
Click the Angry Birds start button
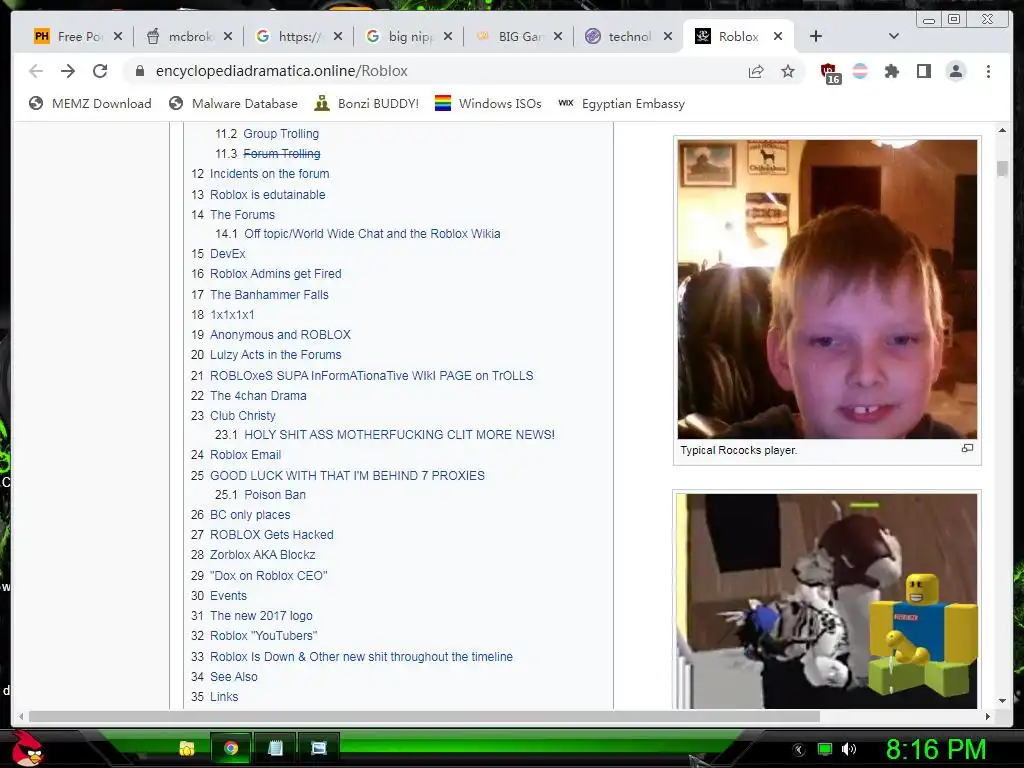[26, 748]
